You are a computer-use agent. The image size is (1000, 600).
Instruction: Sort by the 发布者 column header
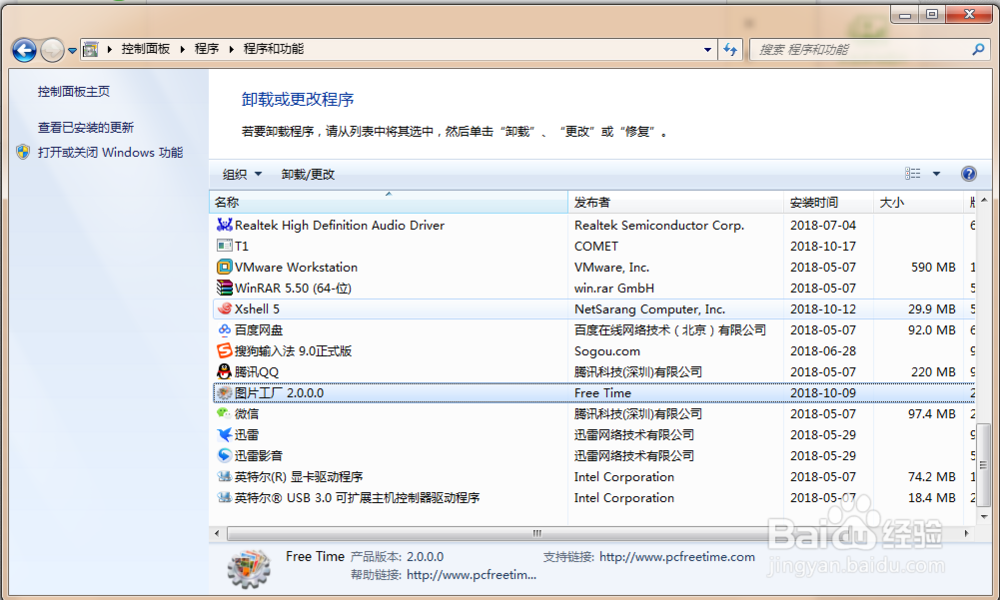click(x=675, y=202)
